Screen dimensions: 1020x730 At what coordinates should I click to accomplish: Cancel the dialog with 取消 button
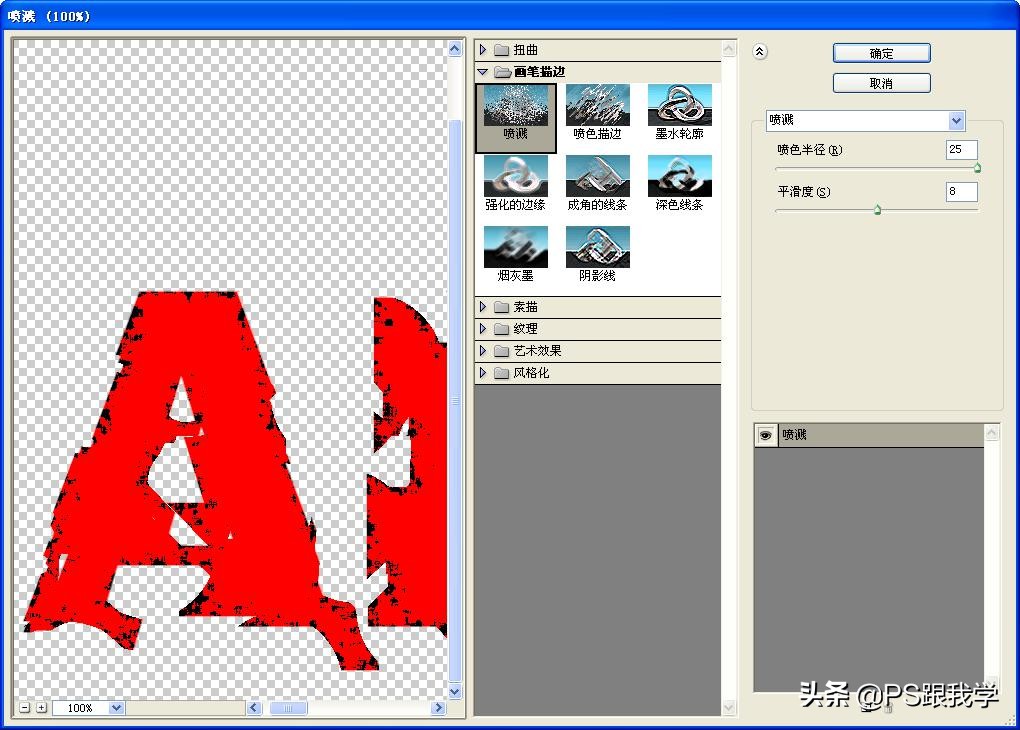(x=880, y=83)
